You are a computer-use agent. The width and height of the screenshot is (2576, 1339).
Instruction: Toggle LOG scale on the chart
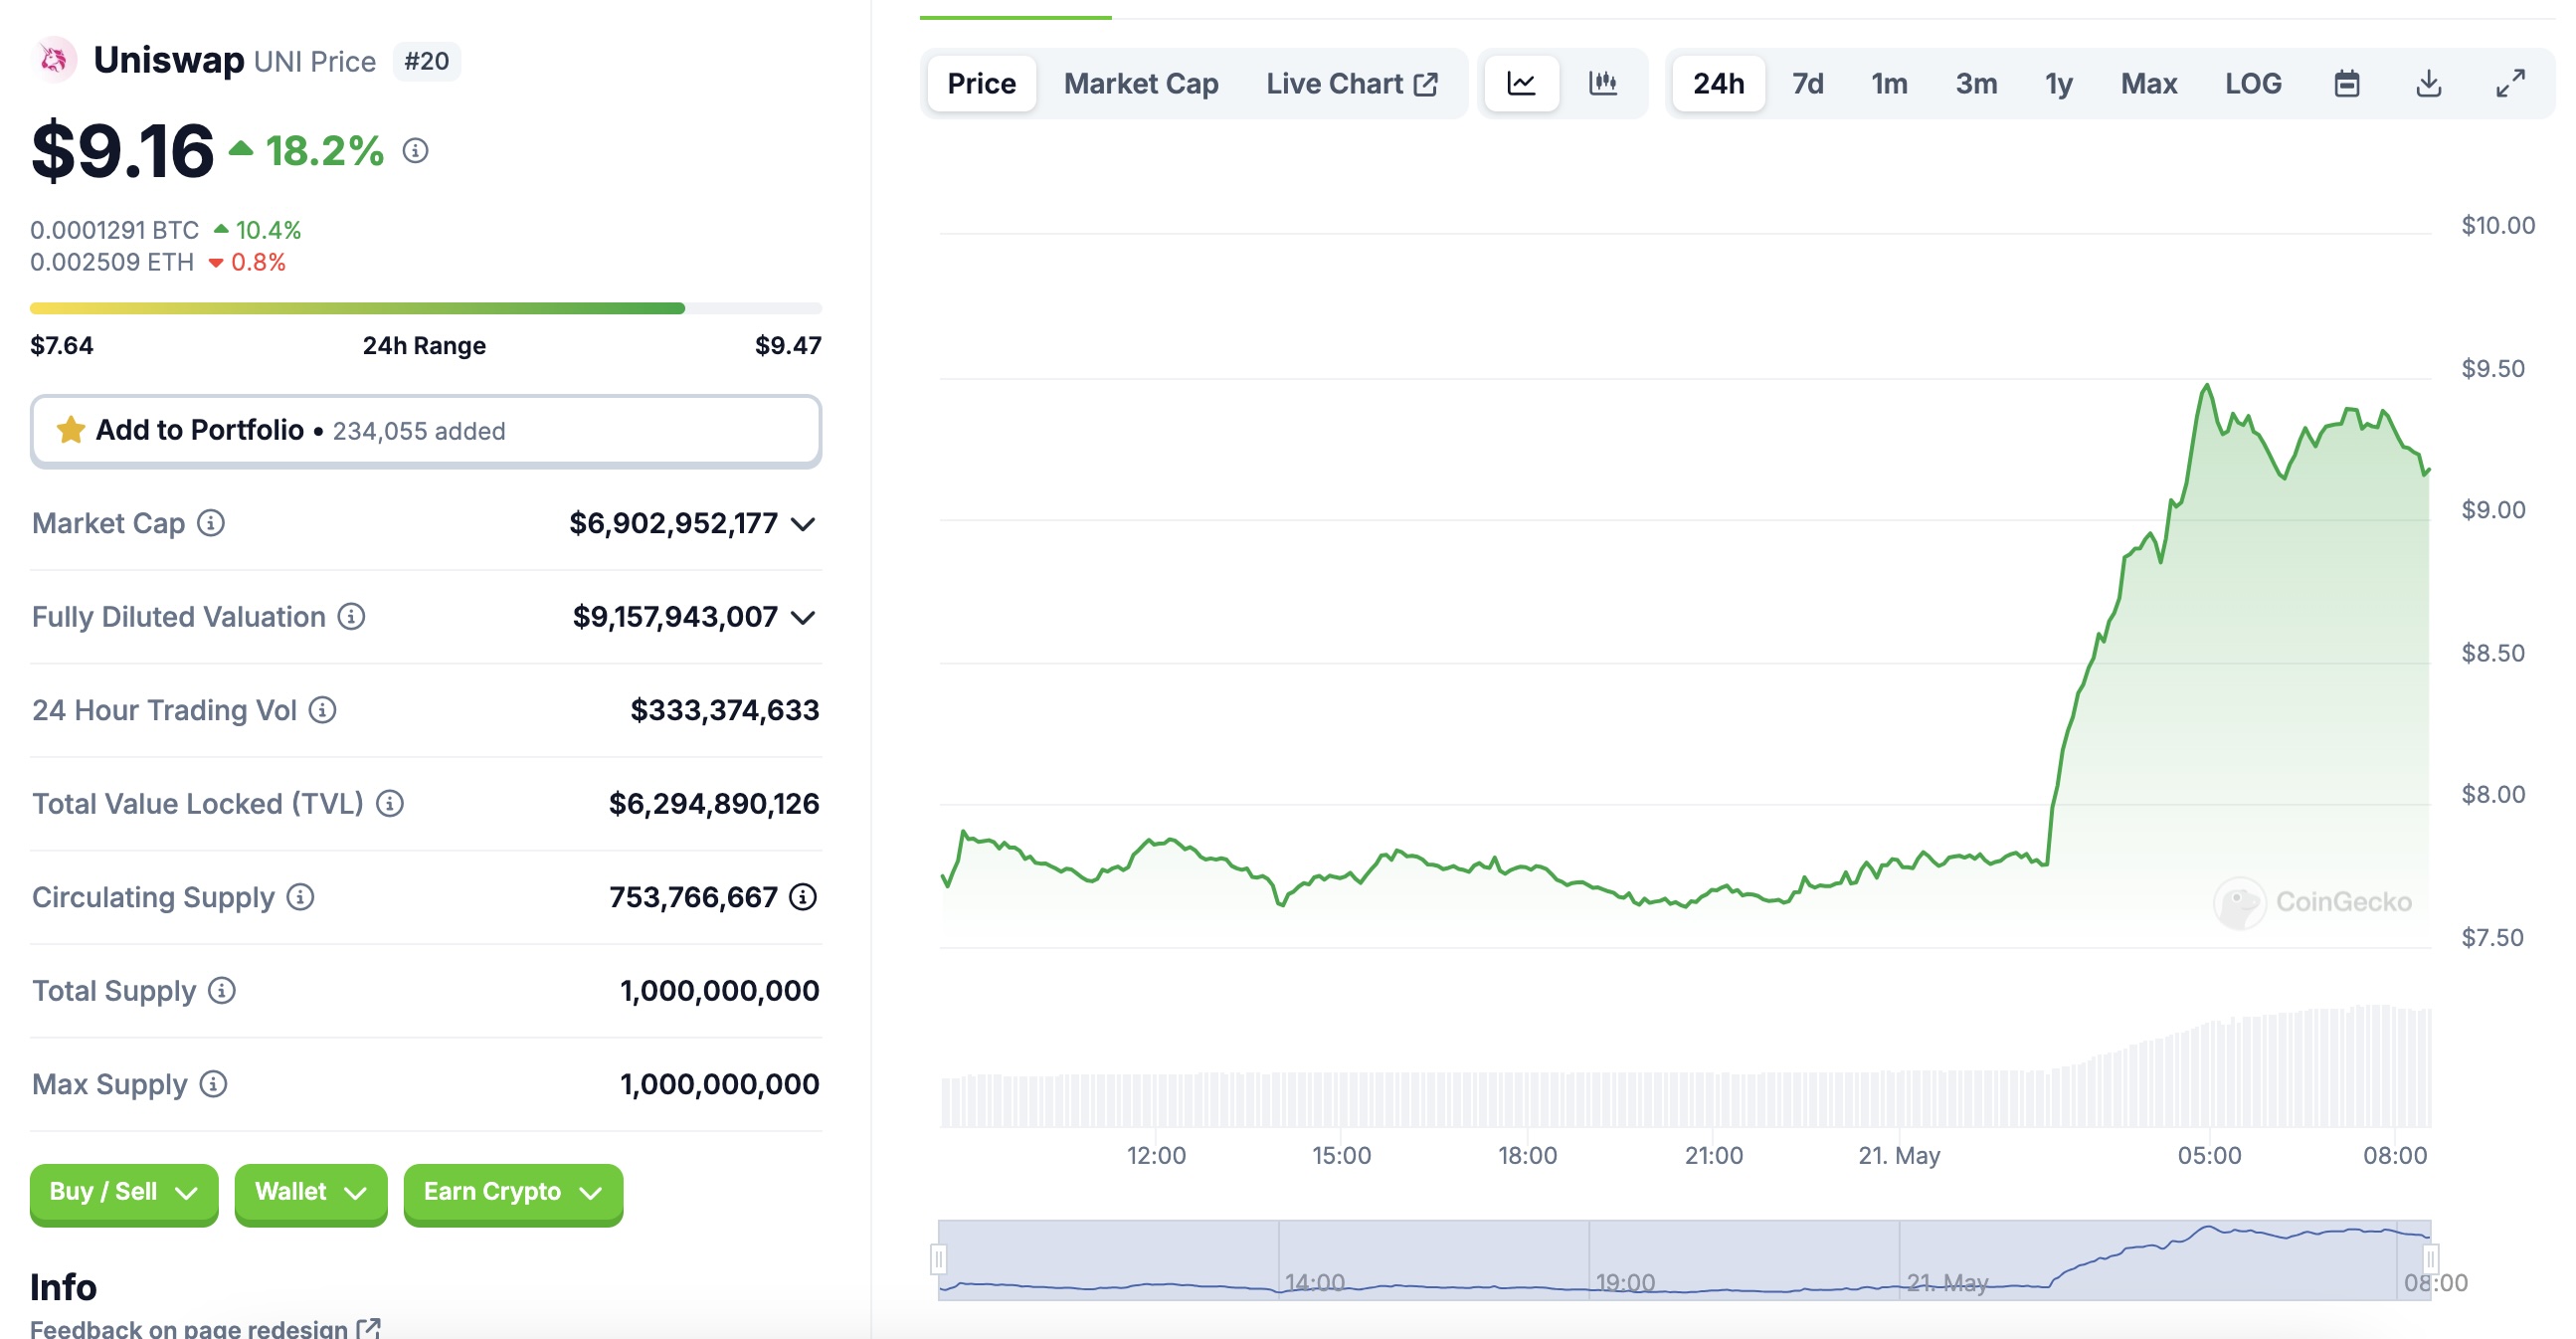(x=2253, y=83)
